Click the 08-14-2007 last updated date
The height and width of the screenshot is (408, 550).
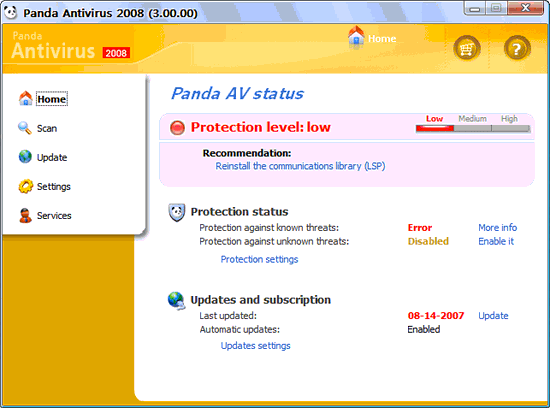pyautogui.click(x=436, y=316)
